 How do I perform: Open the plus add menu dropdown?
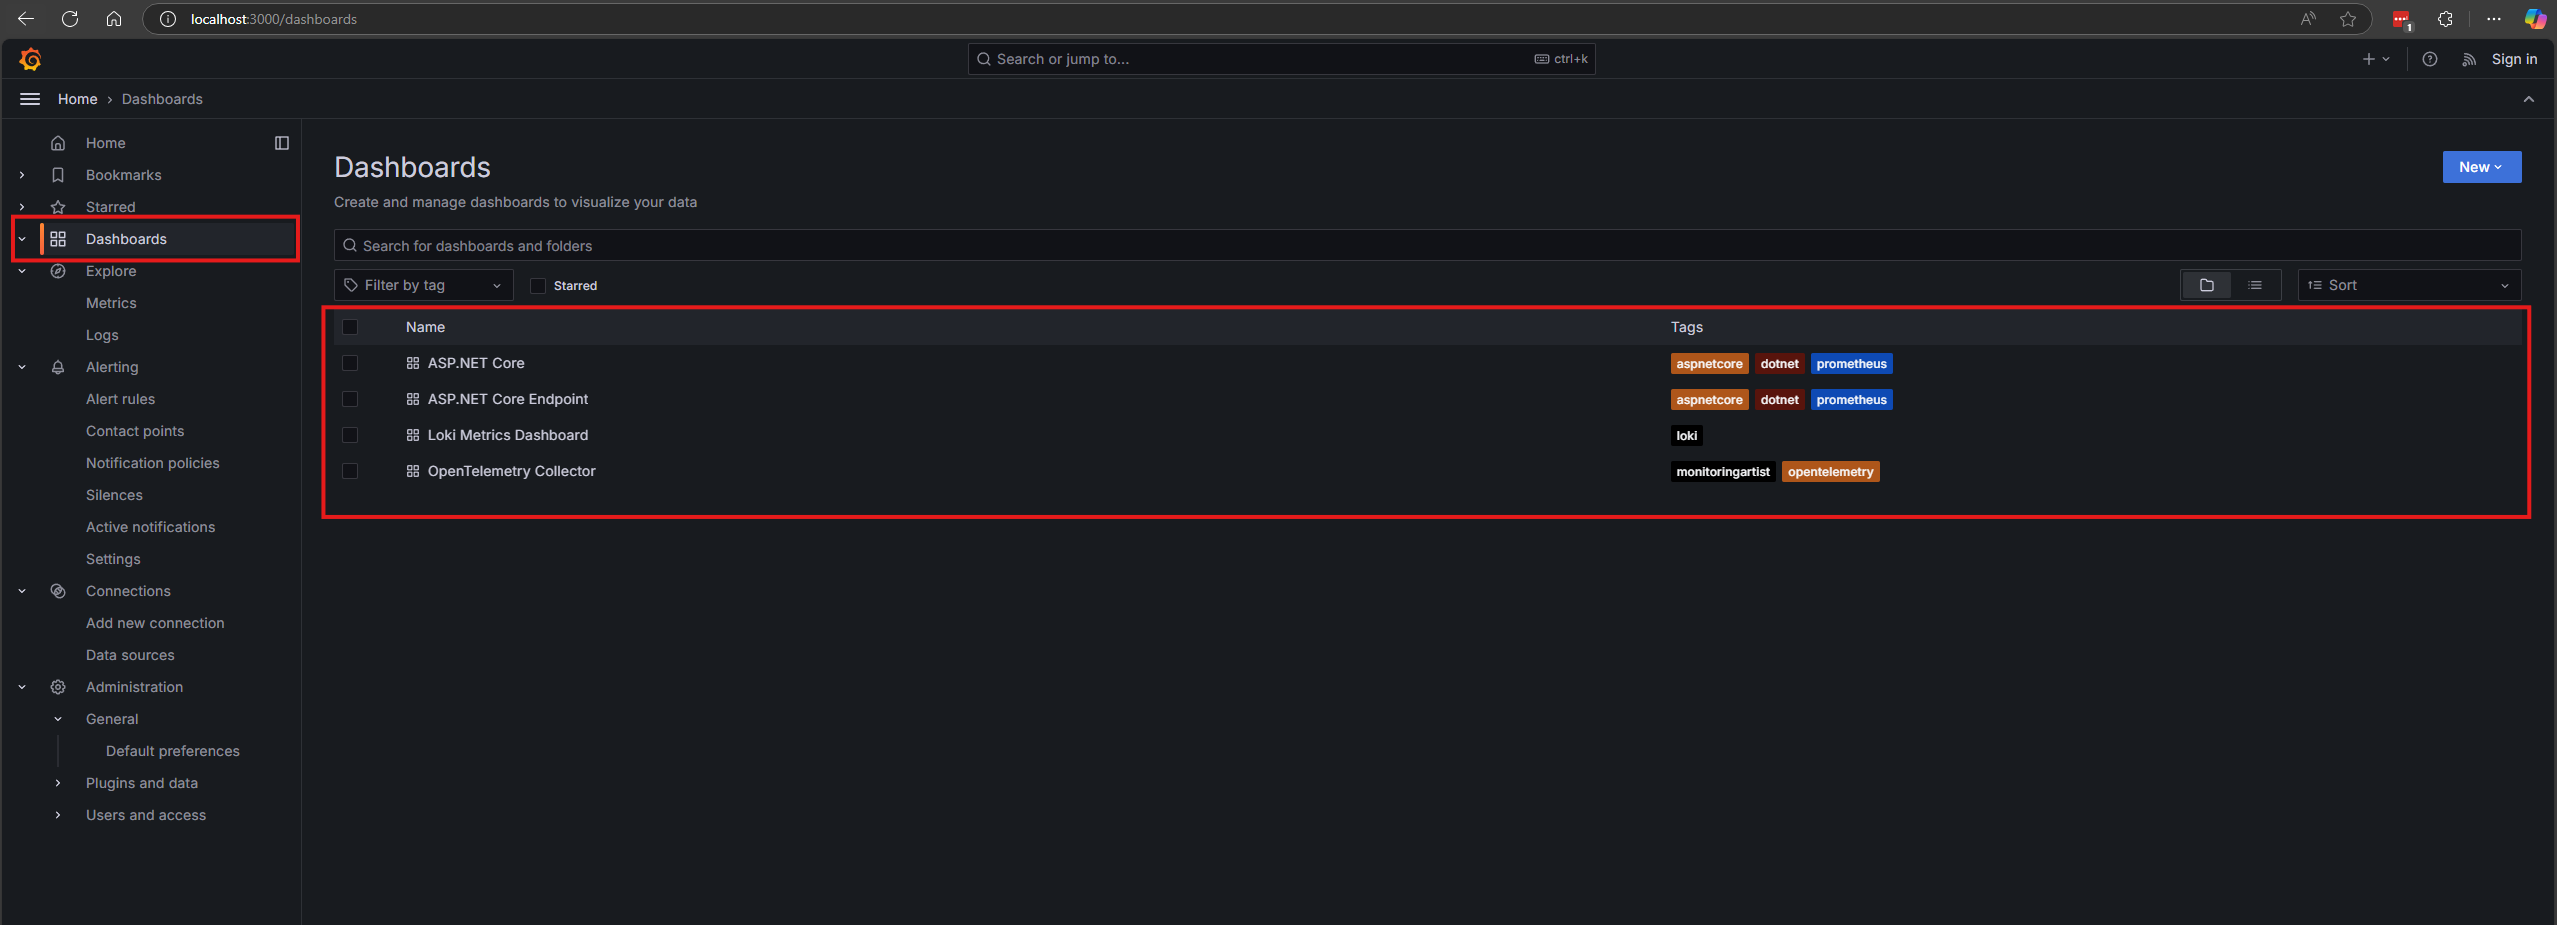(2376, 59)
